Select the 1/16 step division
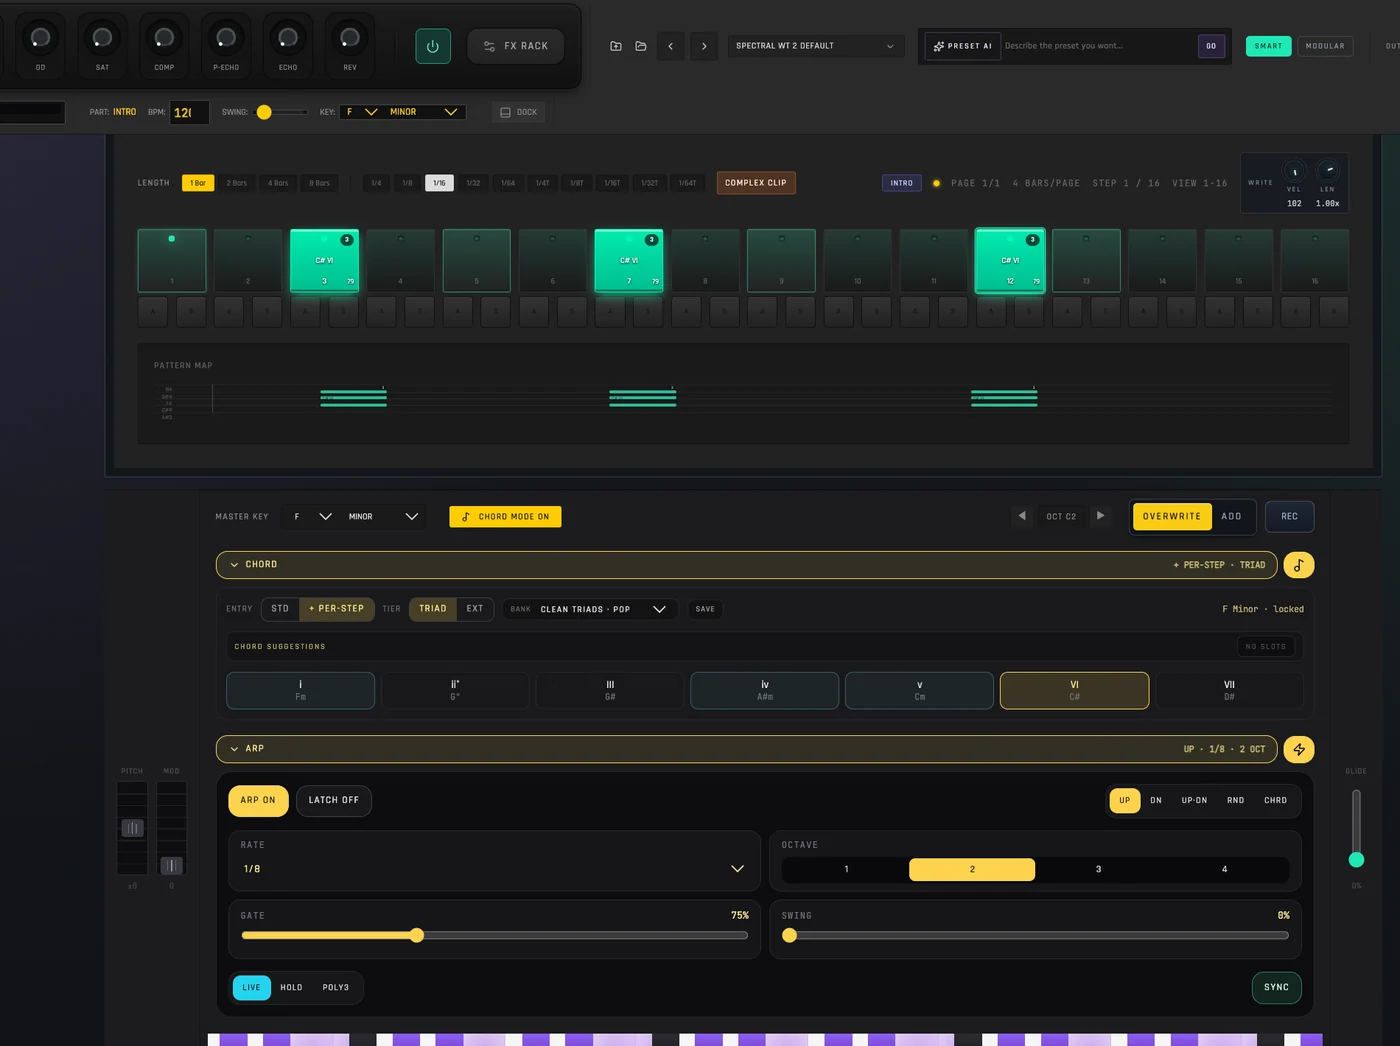 pos(439,183)
